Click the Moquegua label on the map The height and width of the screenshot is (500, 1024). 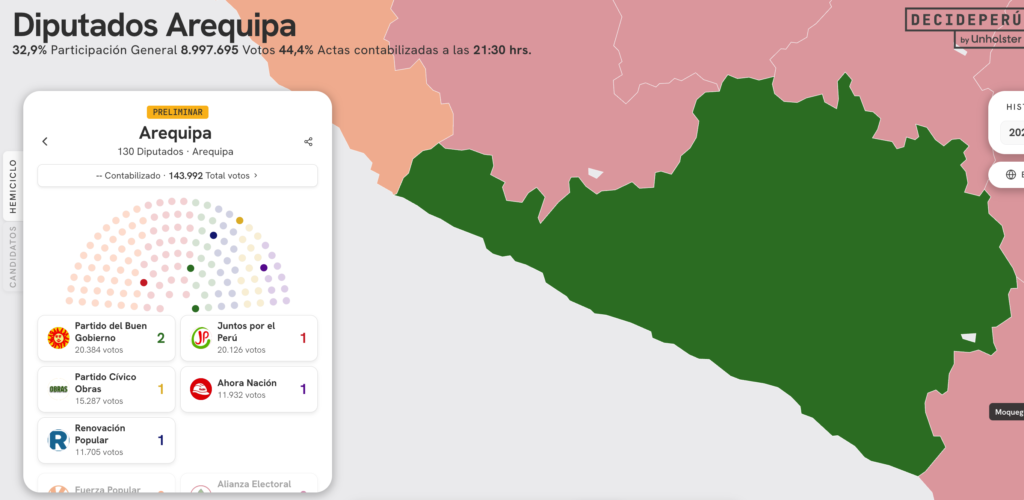pos(1006,412)
